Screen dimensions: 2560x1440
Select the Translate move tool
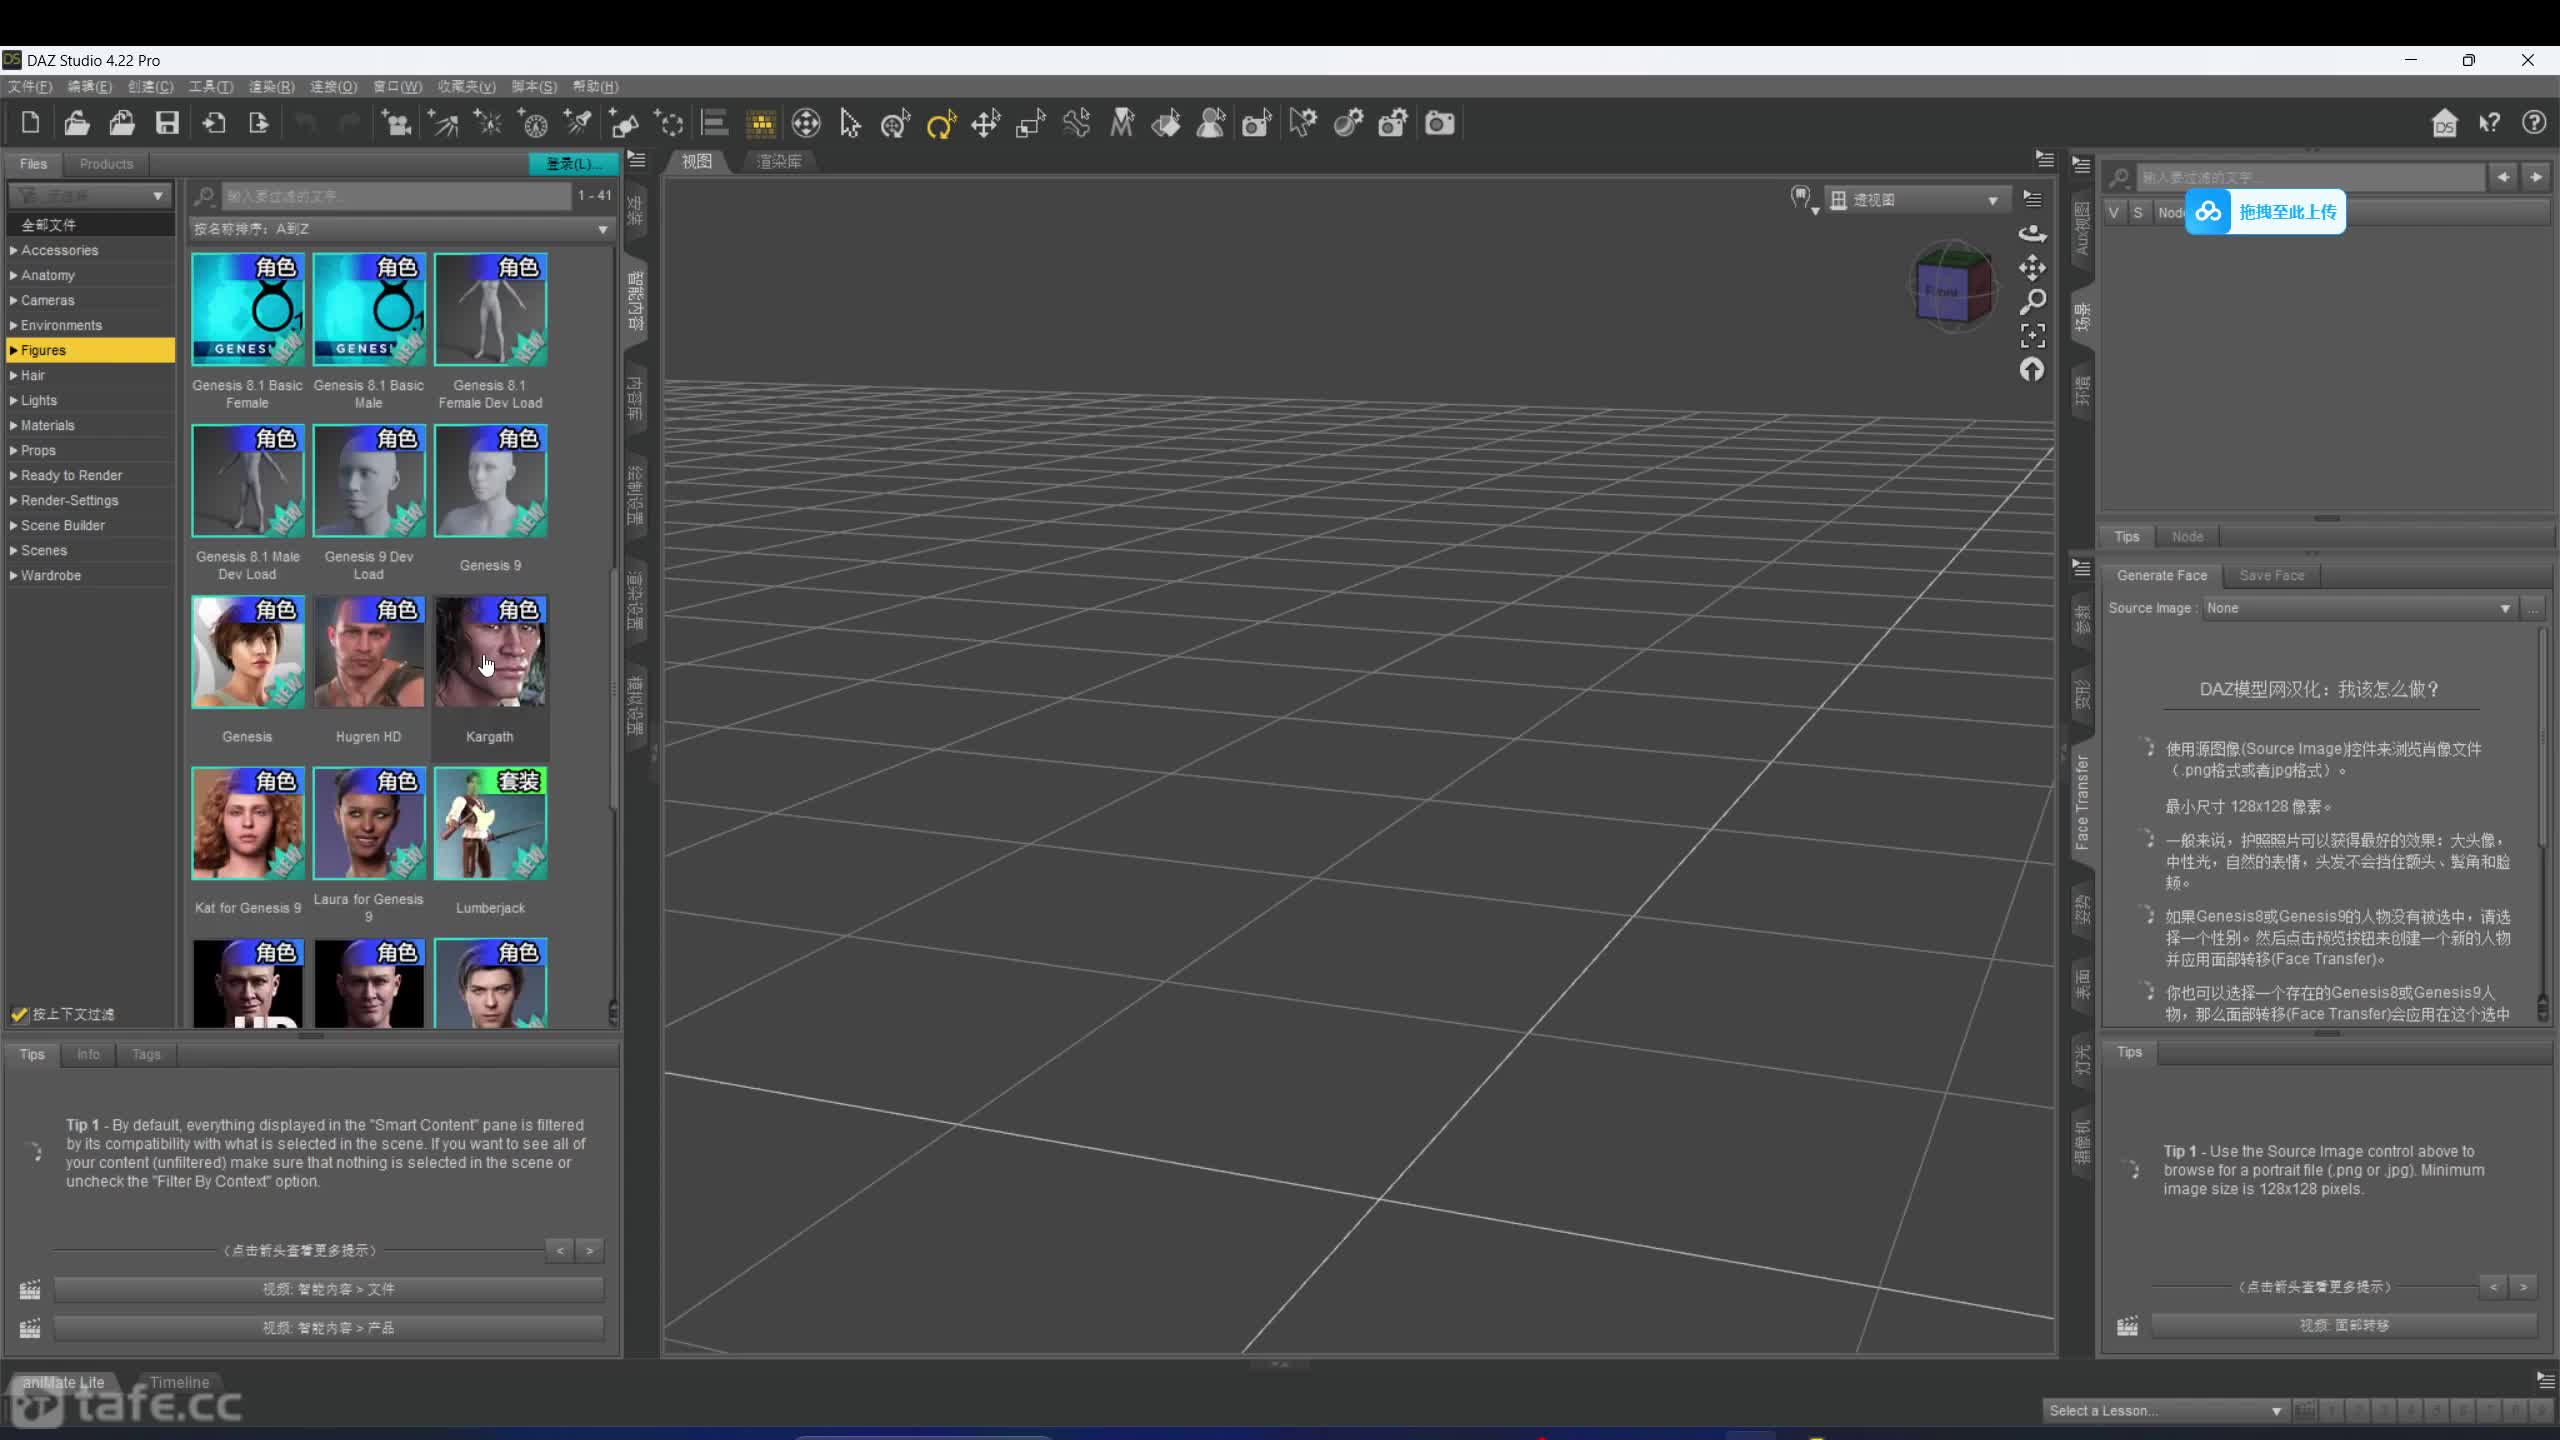986,123
